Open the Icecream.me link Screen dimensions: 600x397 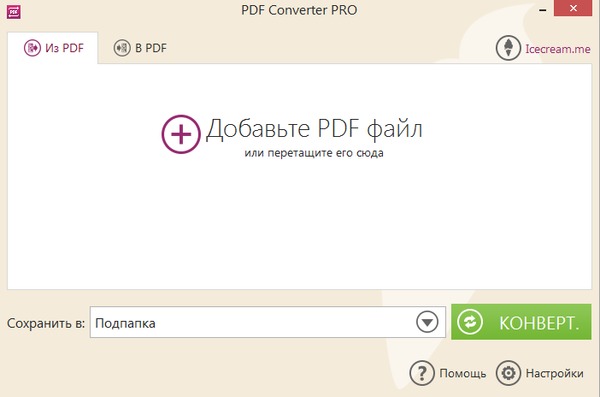click(558, 49)
